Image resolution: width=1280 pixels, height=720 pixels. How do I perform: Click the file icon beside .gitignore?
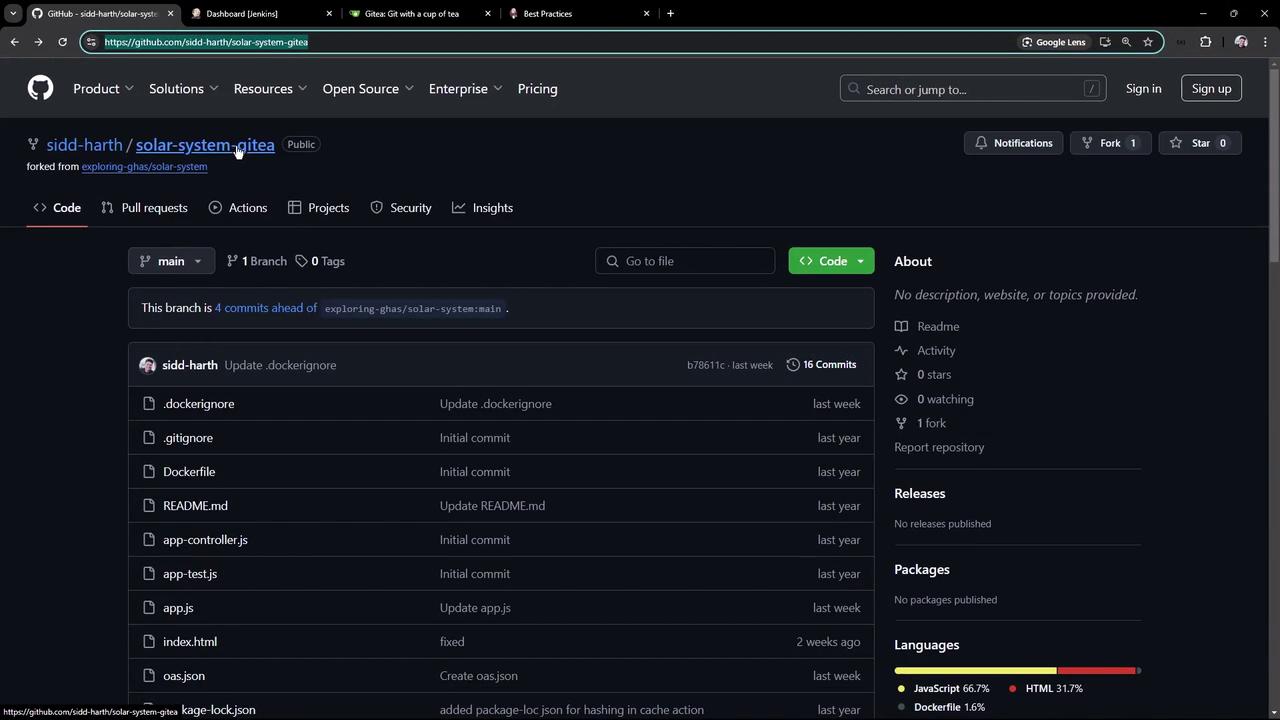point(149,438)
